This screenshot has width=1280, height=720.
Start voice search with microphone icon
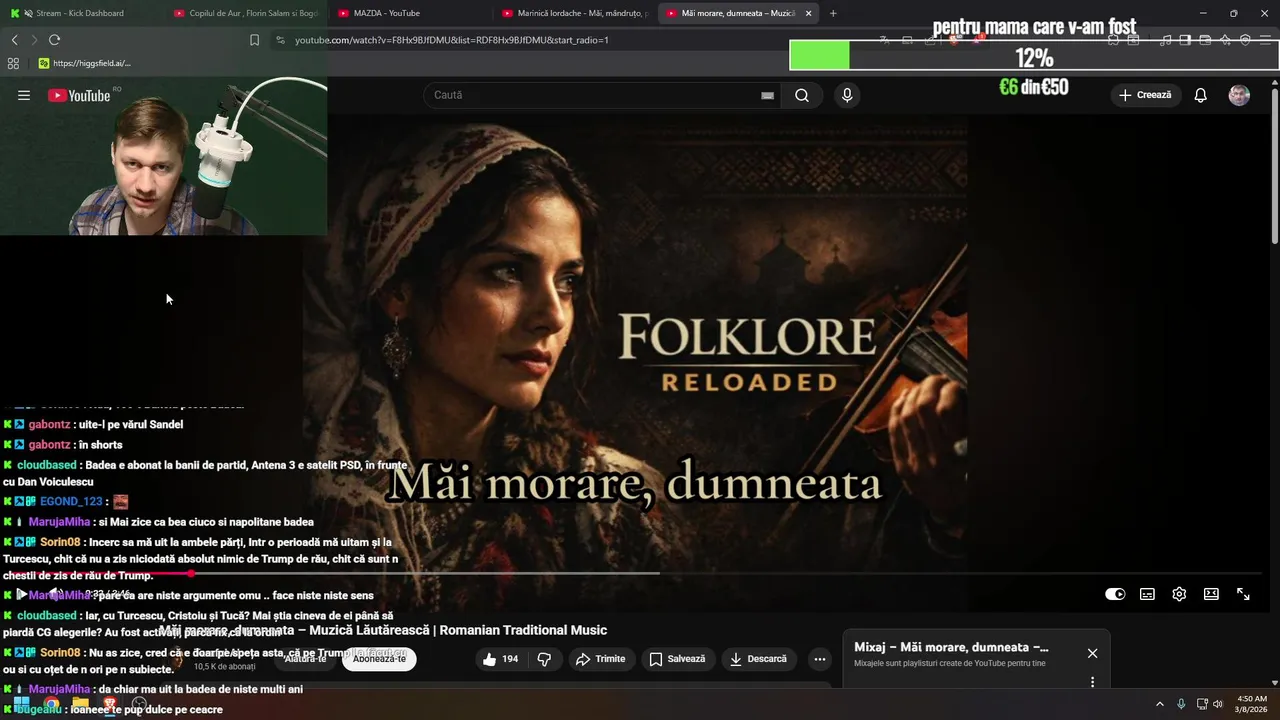[x=847, y=95]
